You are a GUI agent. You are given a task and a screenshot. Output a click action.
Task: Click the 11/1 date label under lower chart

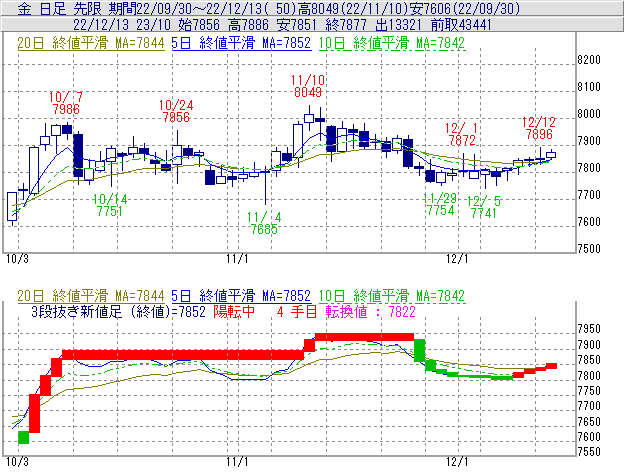coord(237,461)
